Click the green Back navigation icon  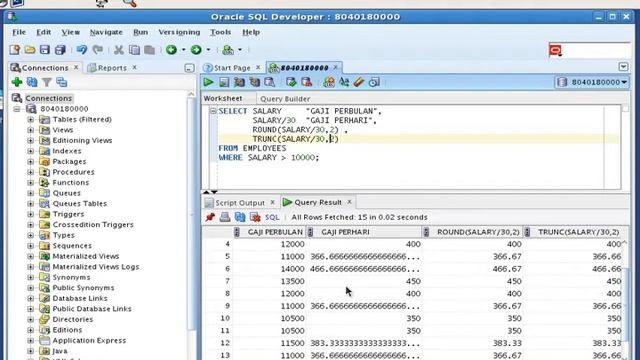point(171,50)
